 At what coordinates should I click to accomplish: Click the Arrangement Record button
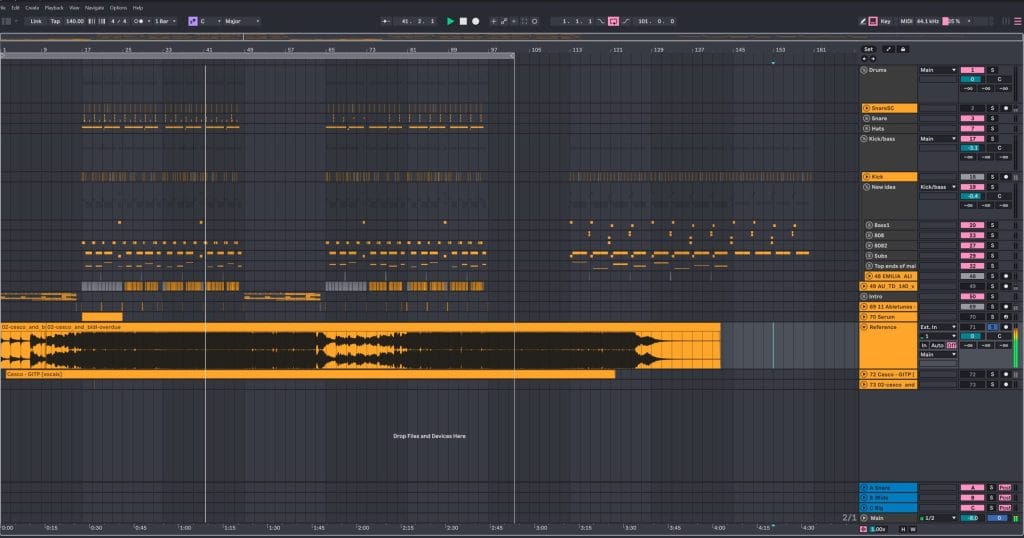(476, 20)
